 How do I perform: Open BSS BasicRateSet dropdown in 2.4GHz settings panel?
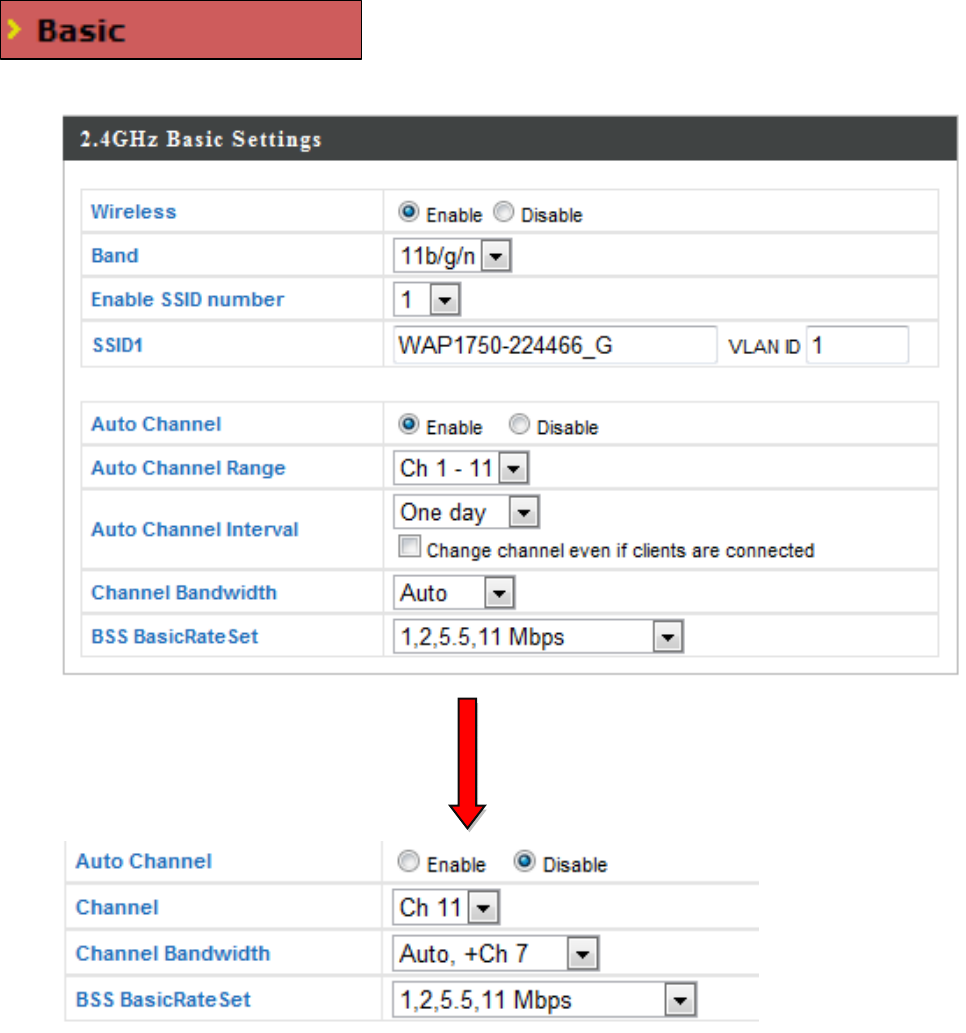(538, 636)
